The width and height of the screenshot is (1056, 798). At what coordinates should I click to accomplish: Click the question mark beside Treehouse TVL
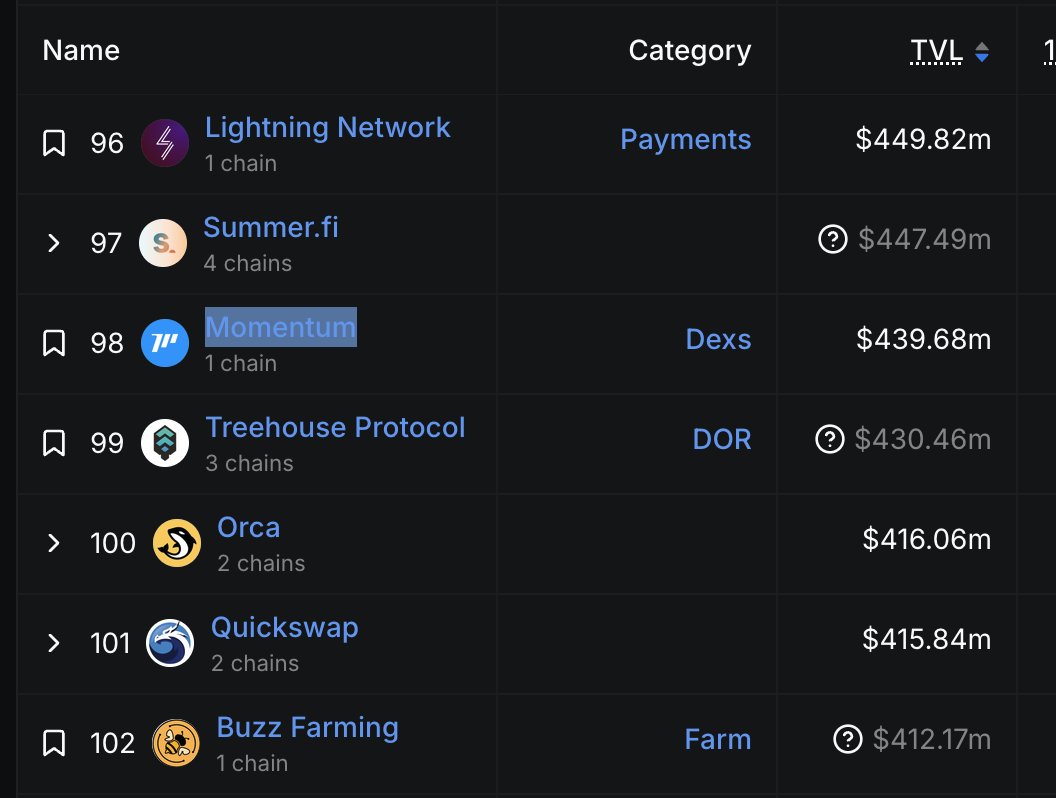pos(830,440)
